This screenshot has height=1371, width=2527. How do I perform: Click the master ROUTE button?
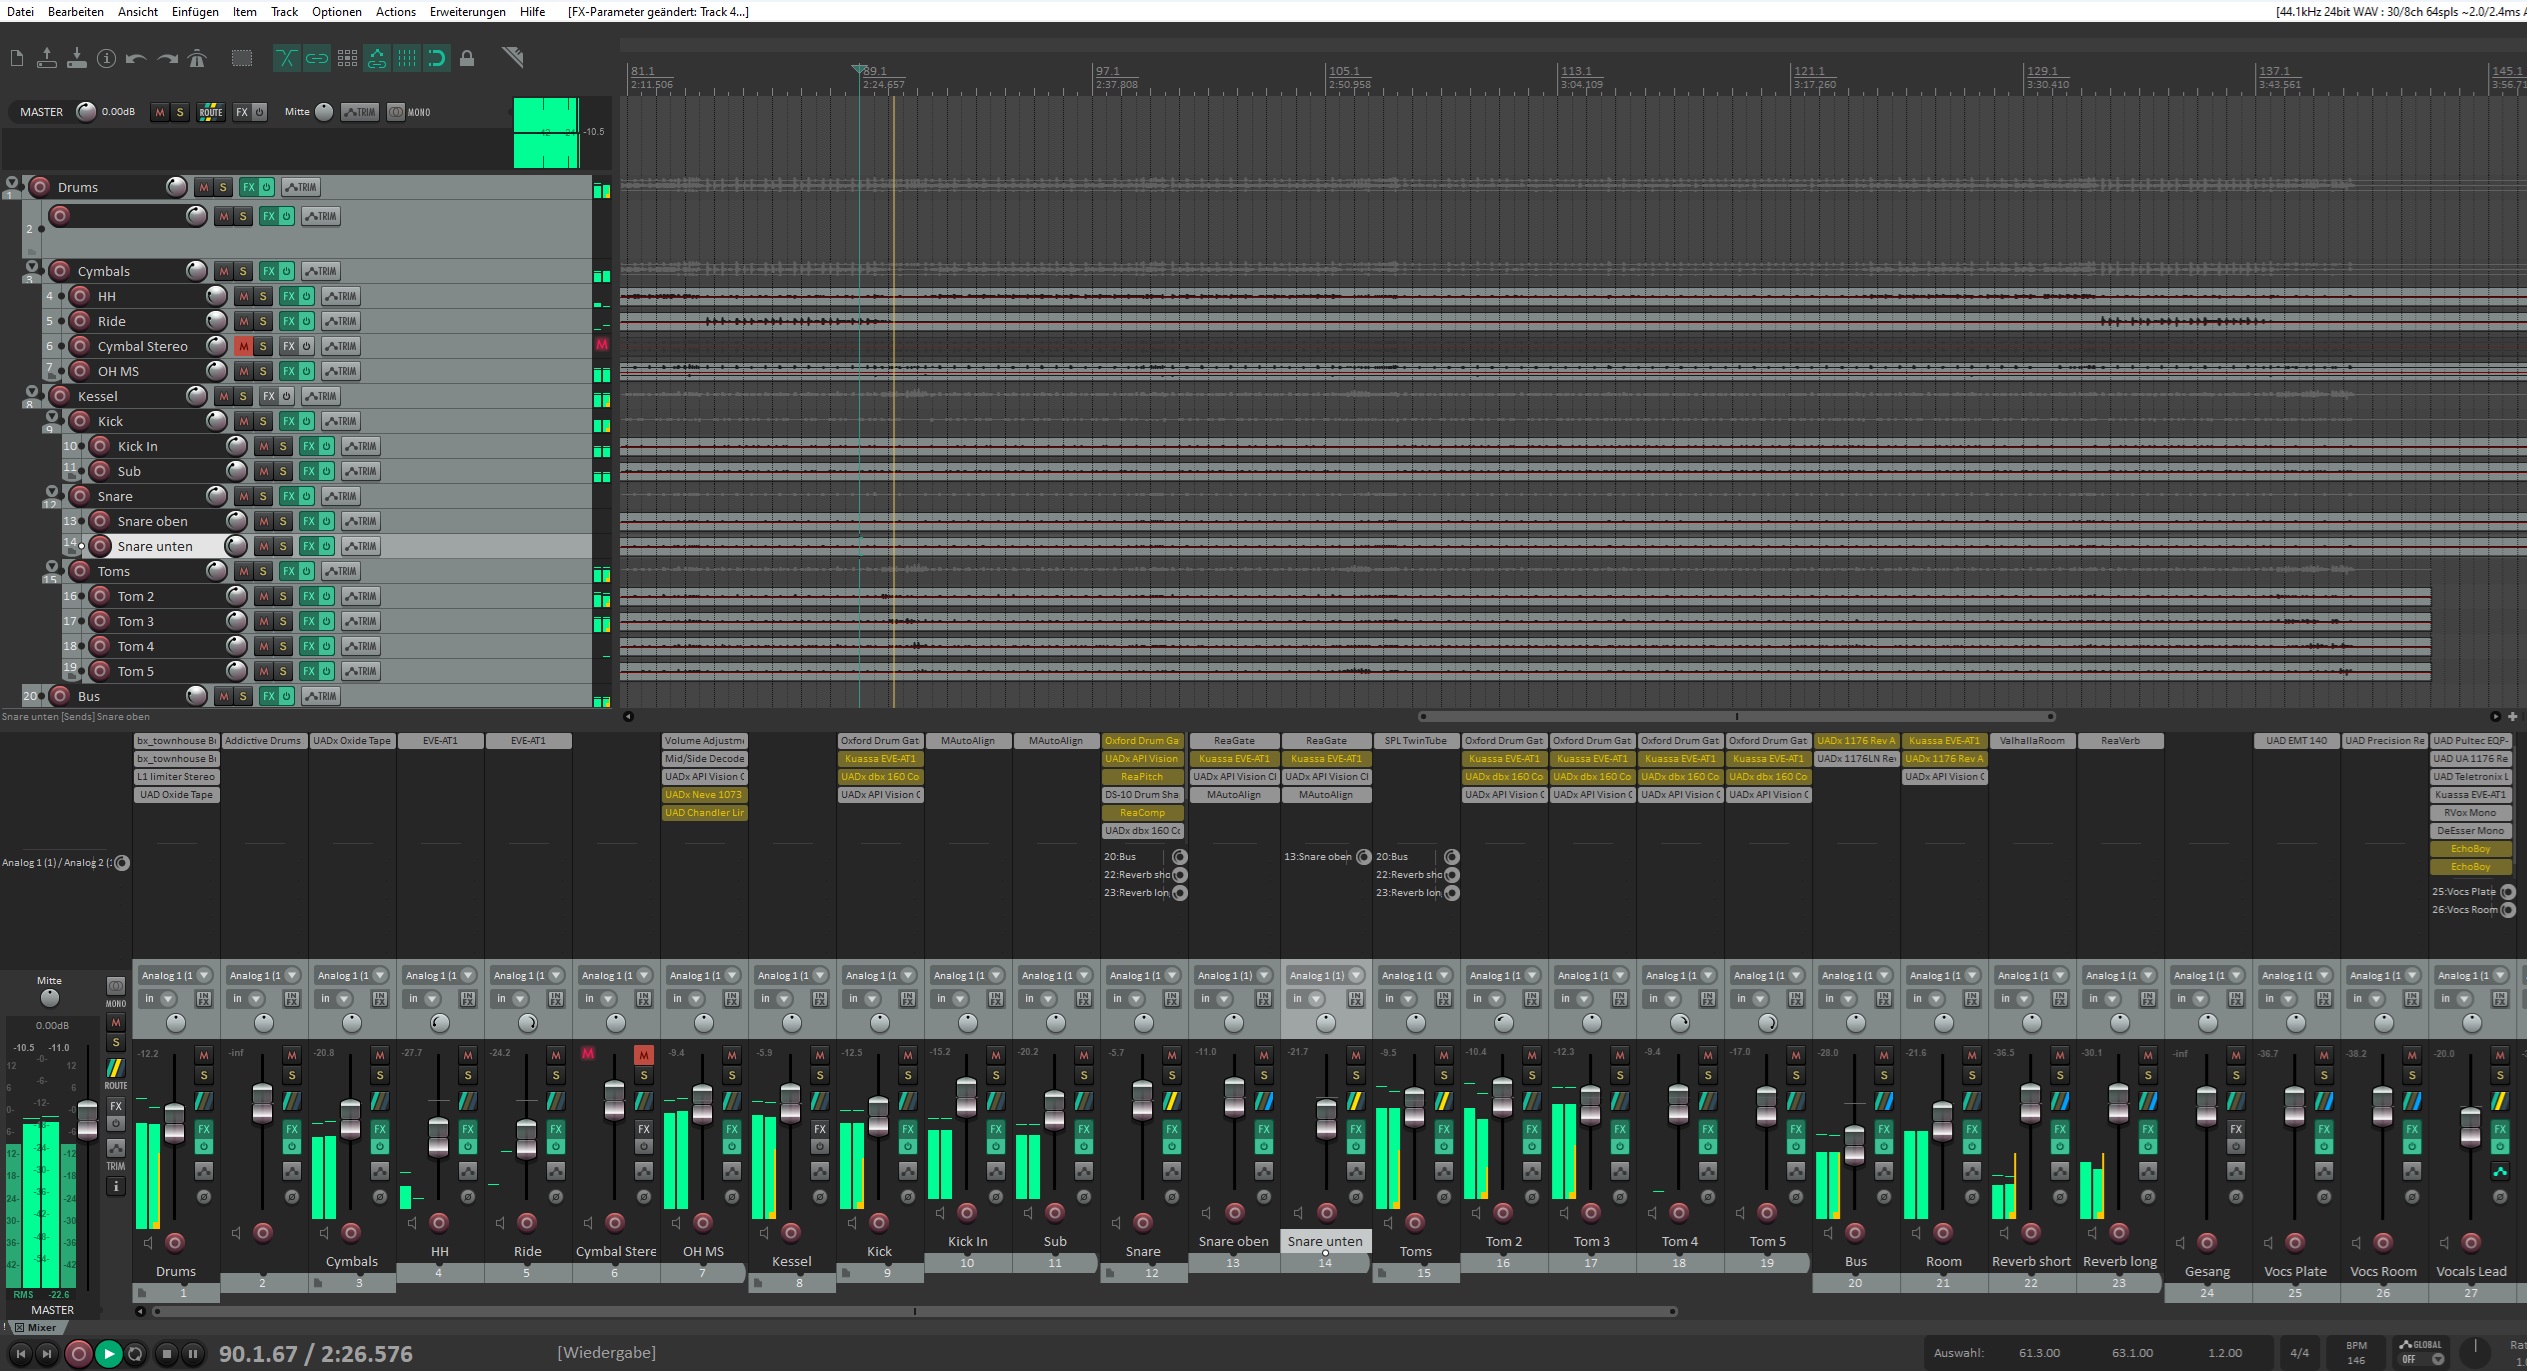pos(211,112)
